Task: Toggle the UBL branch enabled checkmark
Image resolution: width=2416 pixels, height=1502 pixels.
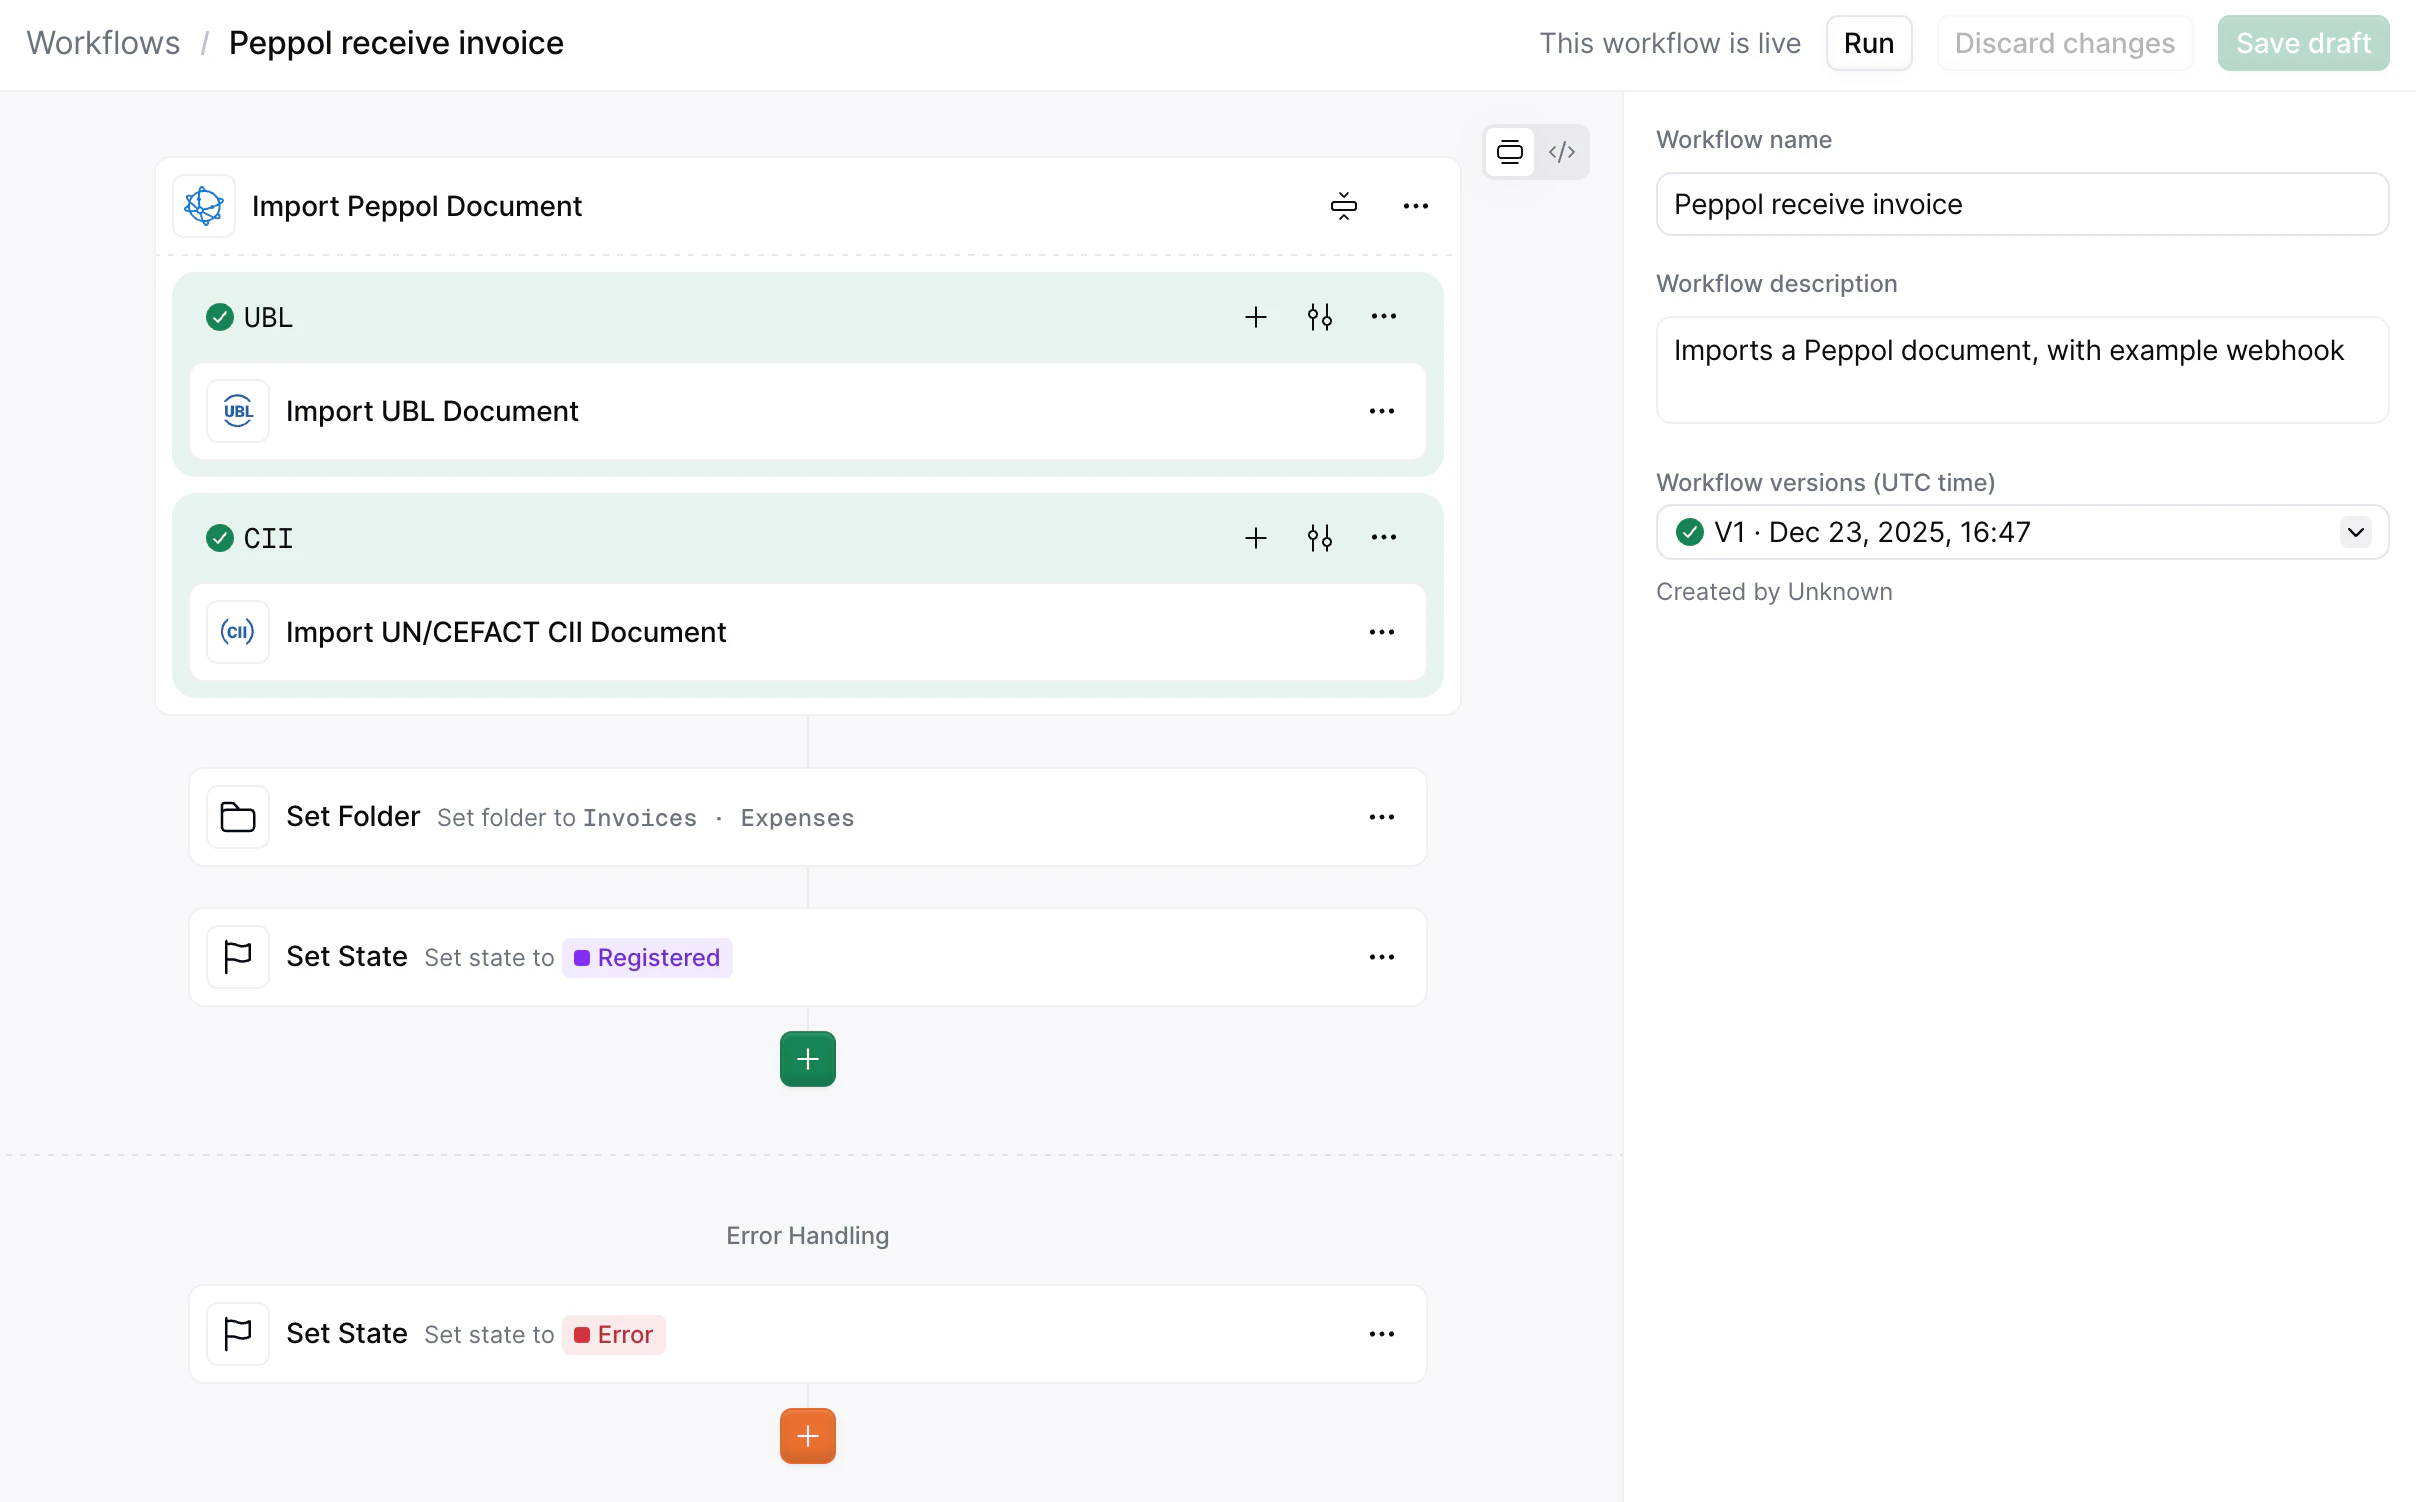Action: 220,316
